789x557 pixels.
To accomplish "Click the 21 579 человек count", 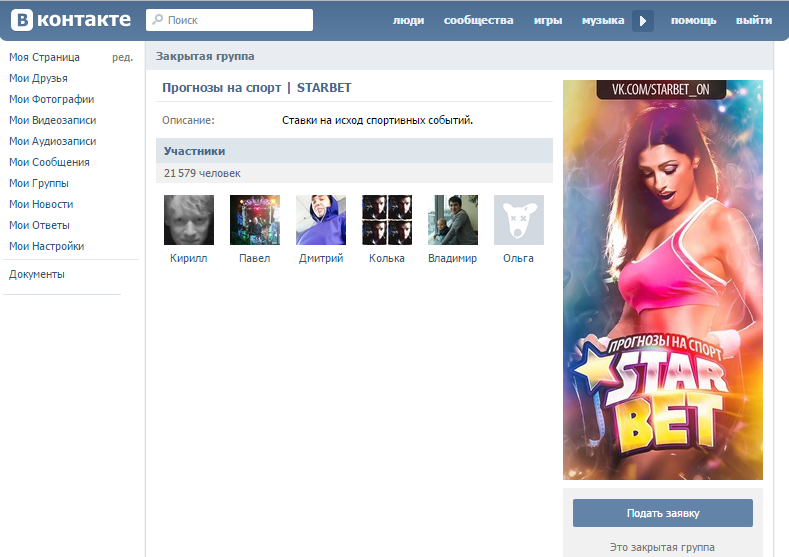I will [202, 174].
